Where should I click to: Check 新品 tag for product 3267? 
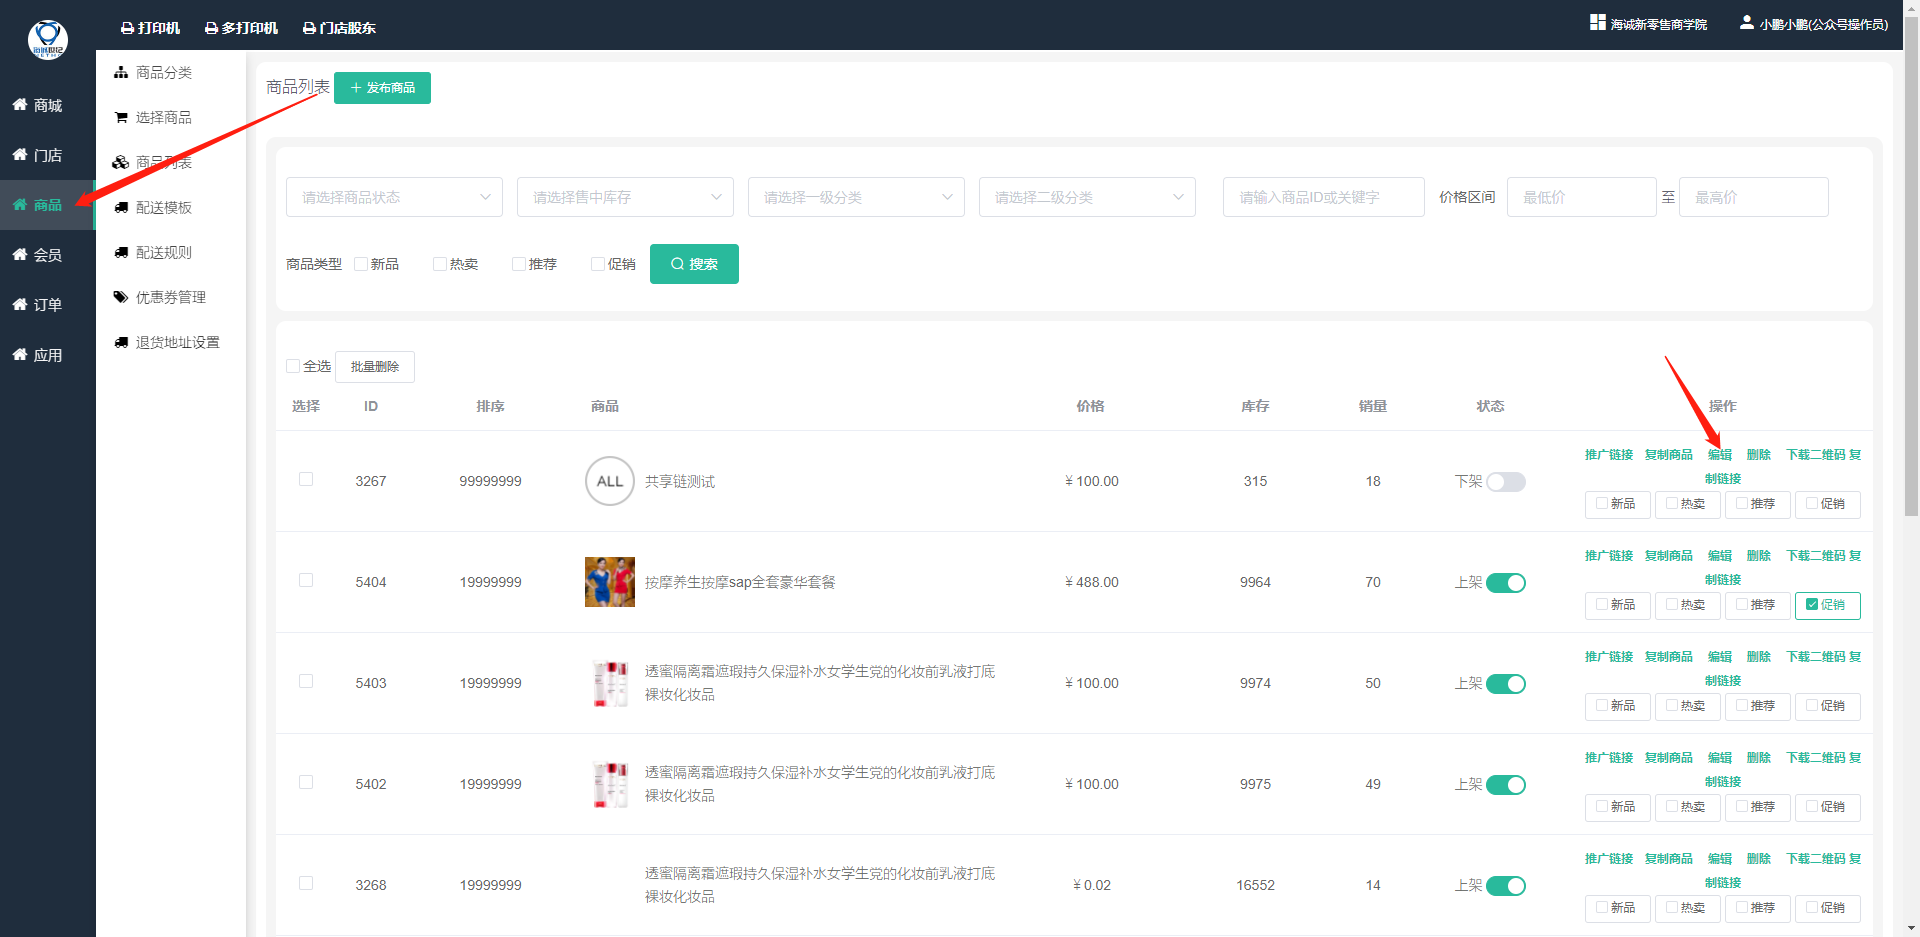[x=1617, y=504]
